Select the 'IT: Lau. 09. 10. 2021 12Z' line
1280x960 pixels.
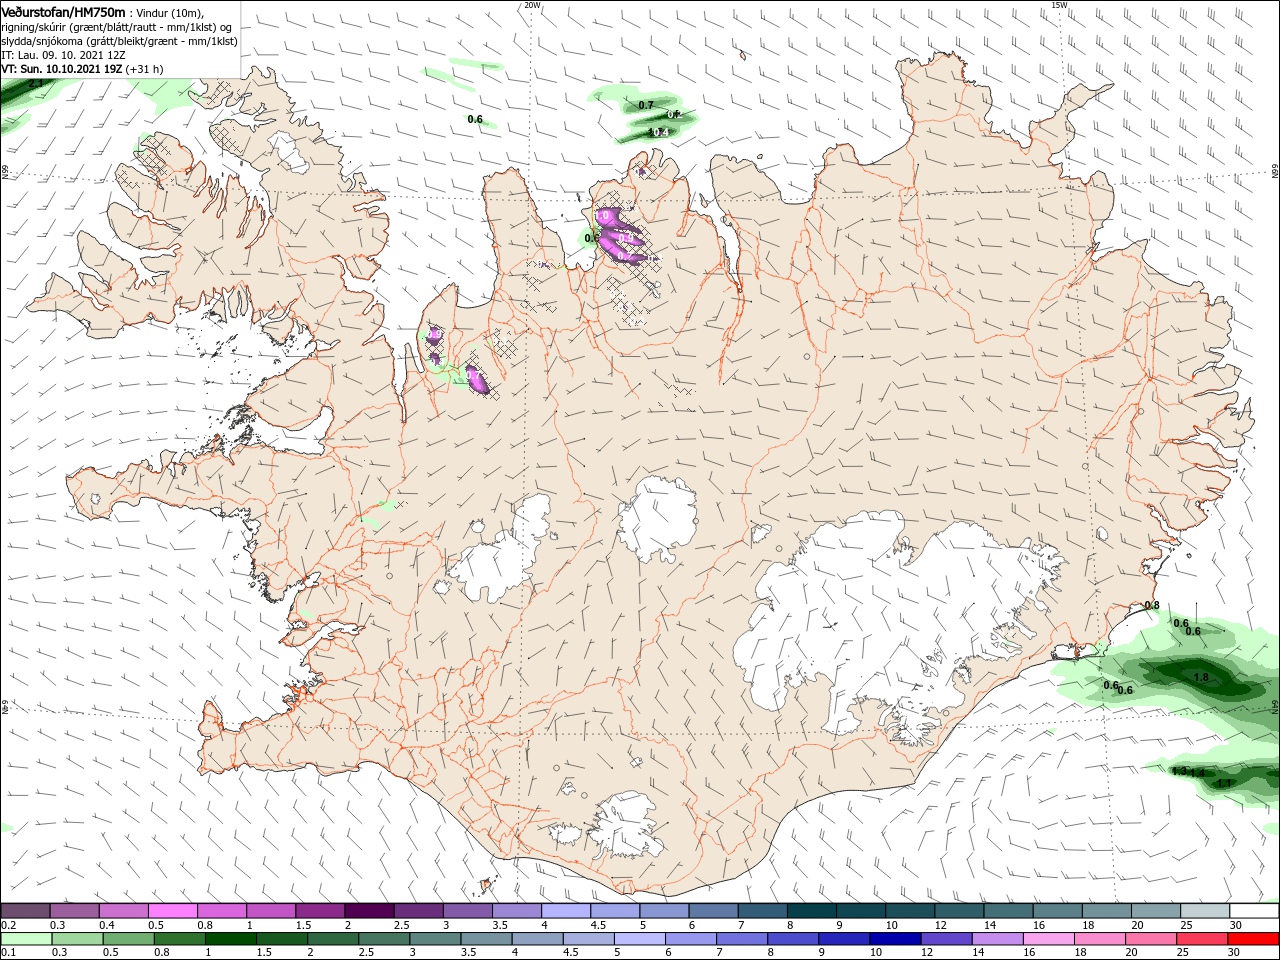click(x=62, y=55)
